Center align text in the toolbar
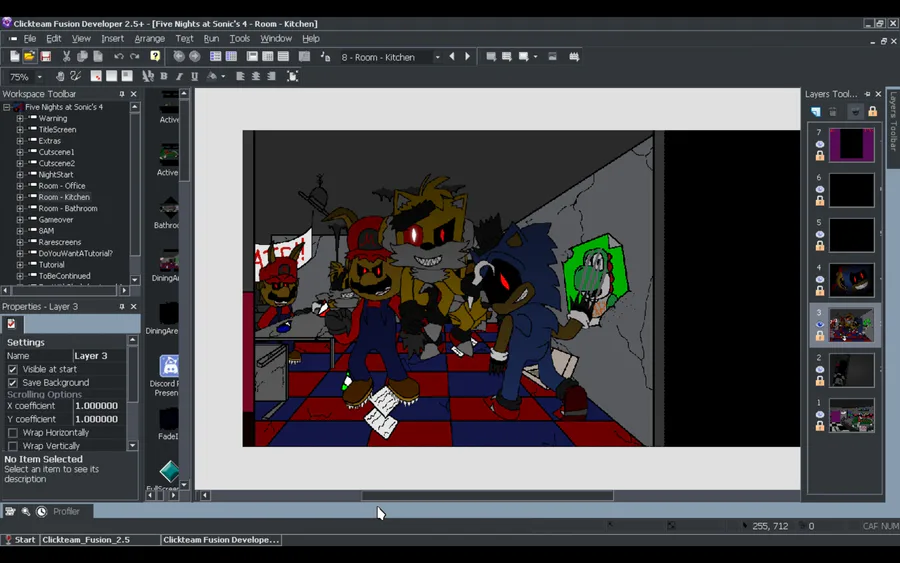Viewport: 900px width, 563px height. click(x=255, y=76)
